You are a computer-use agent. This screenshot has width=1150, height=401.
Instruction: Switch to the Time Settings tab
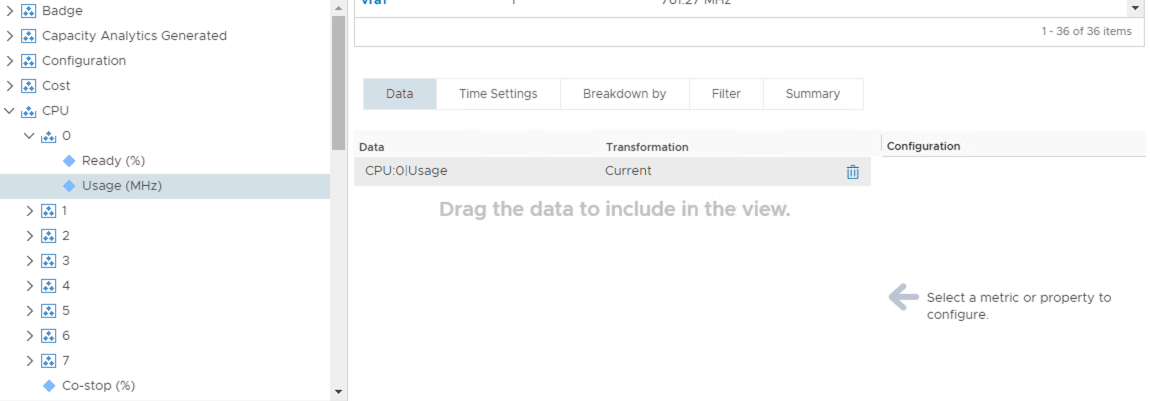[498, 94]
